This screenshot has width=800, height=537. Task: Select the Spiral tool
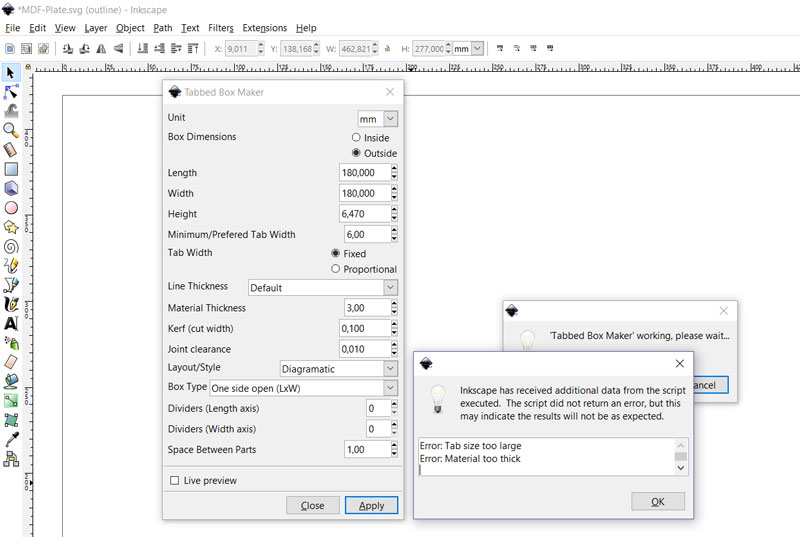pos(11,246)
